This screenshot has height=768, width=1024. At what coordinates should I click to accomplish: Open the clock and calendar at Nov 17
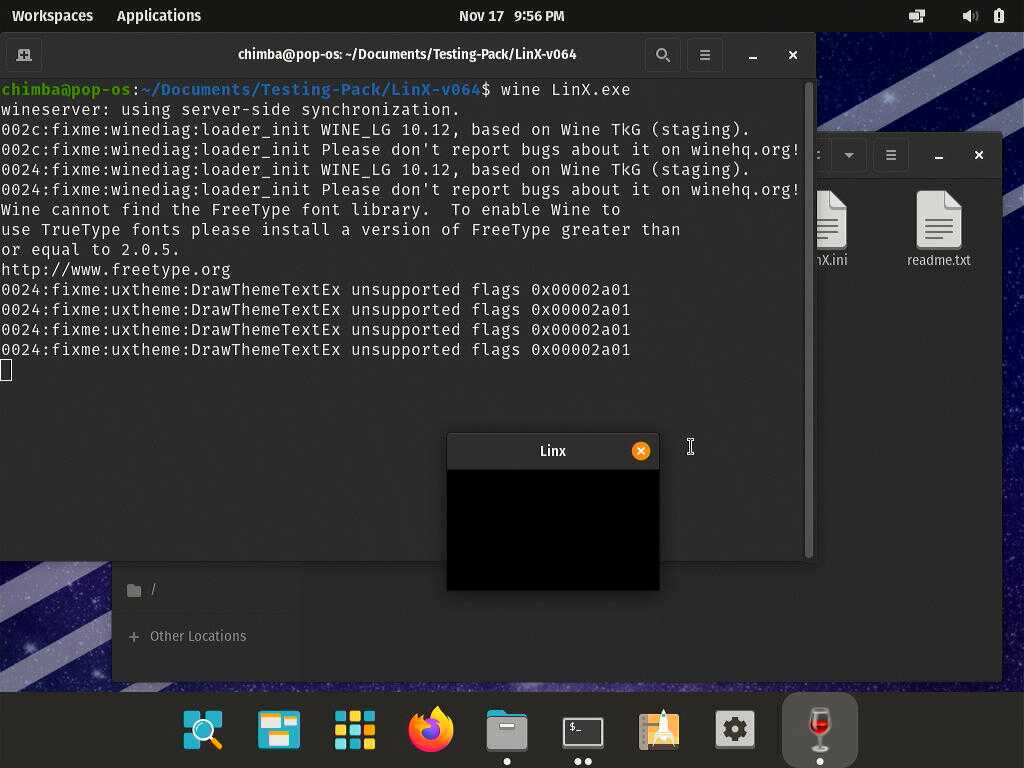[x=511, y=16]
